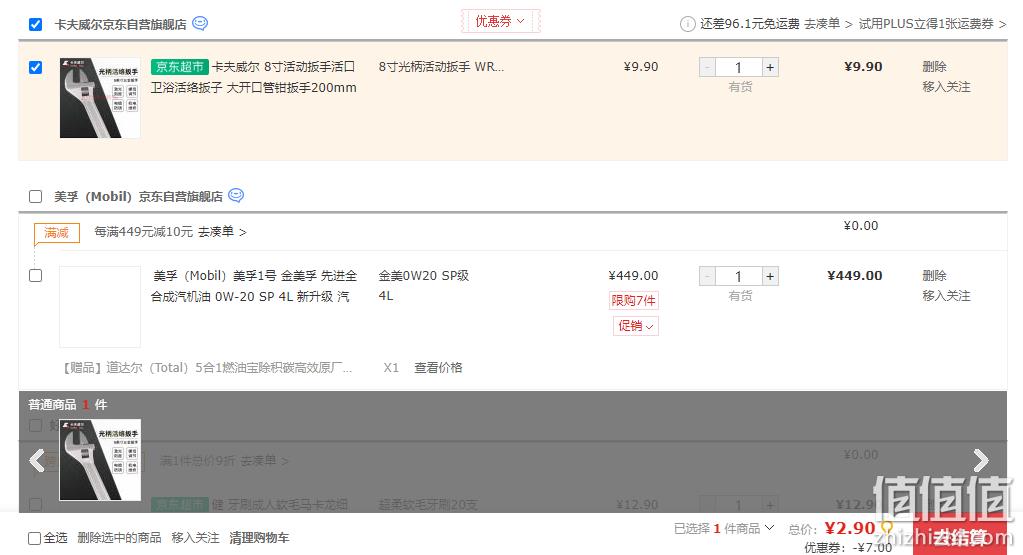Decrease wrench quantity with minus button
1023x555 pixels.
[707, 67]
